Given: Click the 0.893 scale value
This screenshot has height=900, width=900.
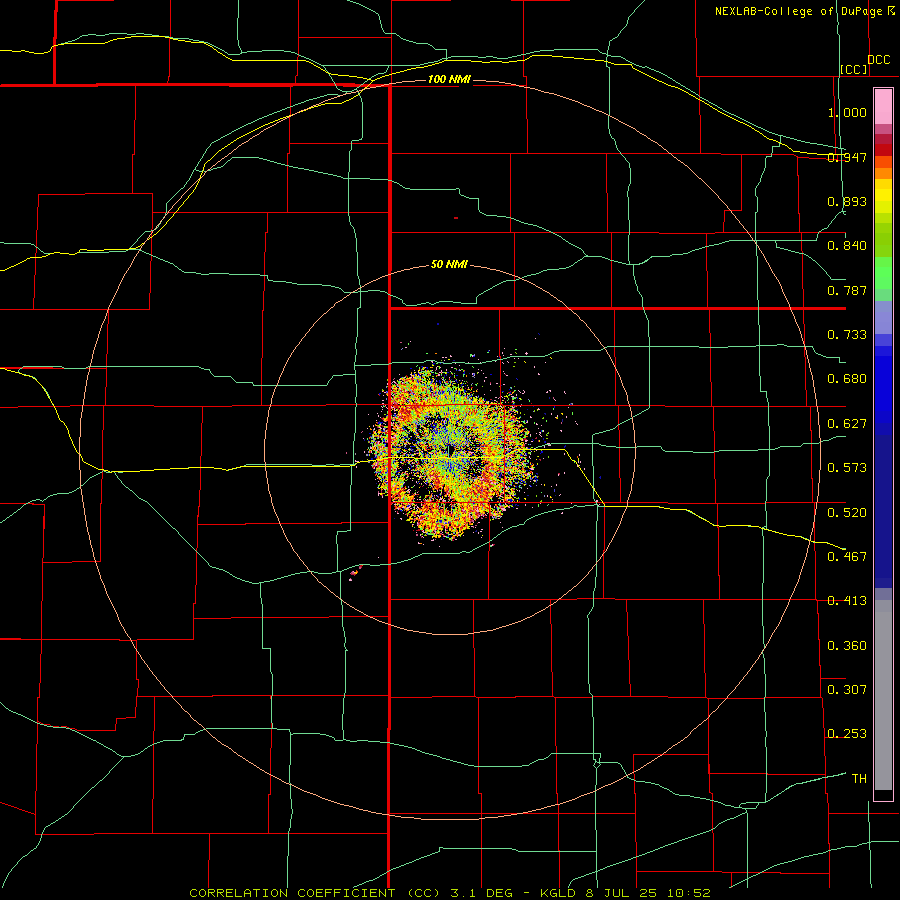Looking at the screenshot, I should [x=847, y=201].
